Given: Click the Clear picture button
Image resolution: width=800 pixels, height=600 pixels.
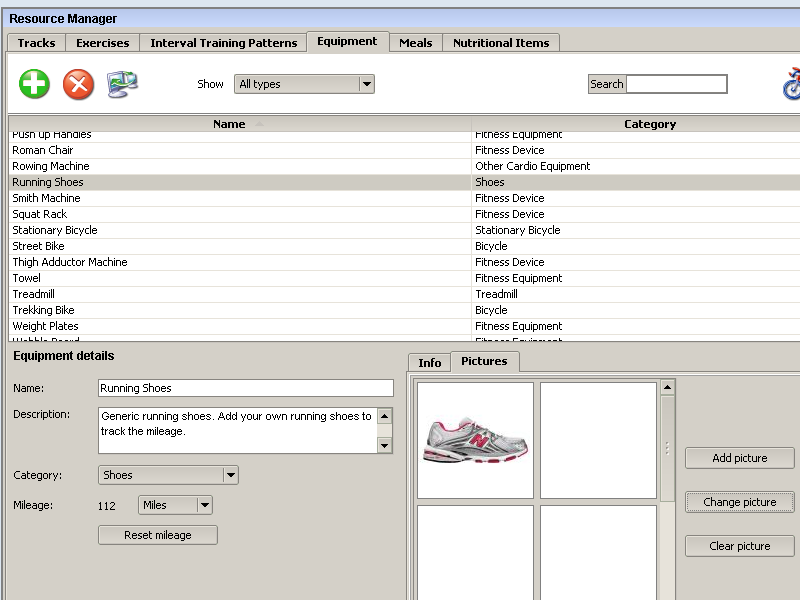Looking at the screenshot, I should pyautogui.click(x=739, y=546).
